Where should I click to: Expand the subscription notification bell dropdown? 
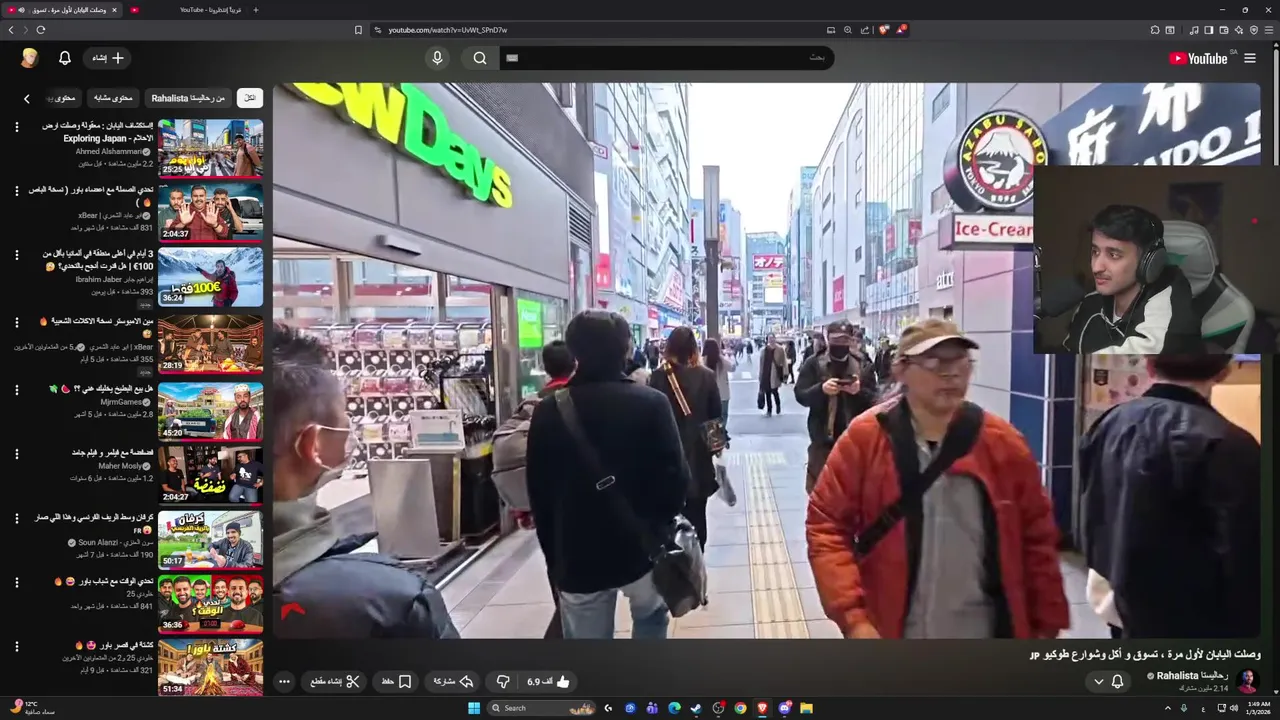[x=1108, y=681]
